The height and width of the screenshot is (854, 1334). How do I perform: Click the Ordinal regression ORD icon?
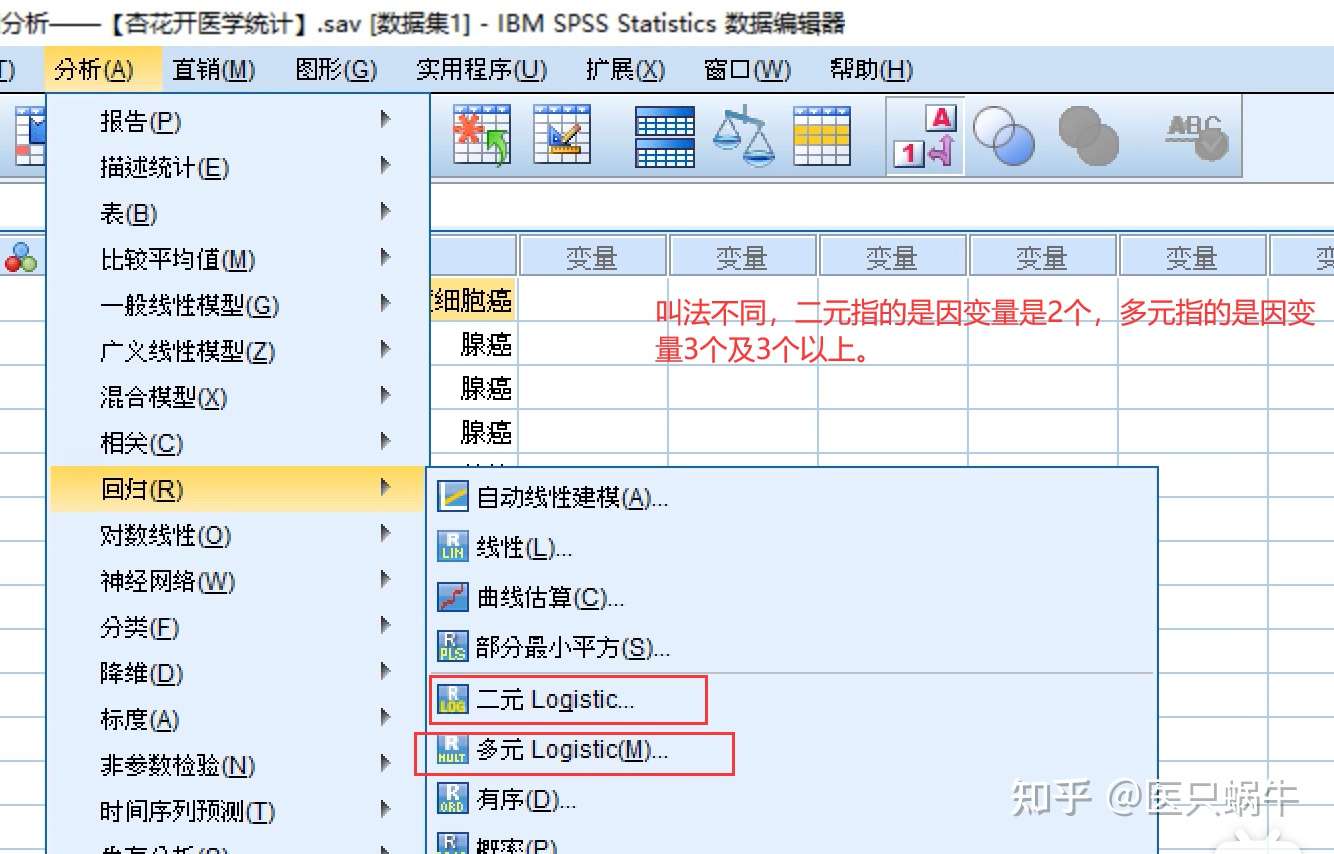(x=453, y=800)
